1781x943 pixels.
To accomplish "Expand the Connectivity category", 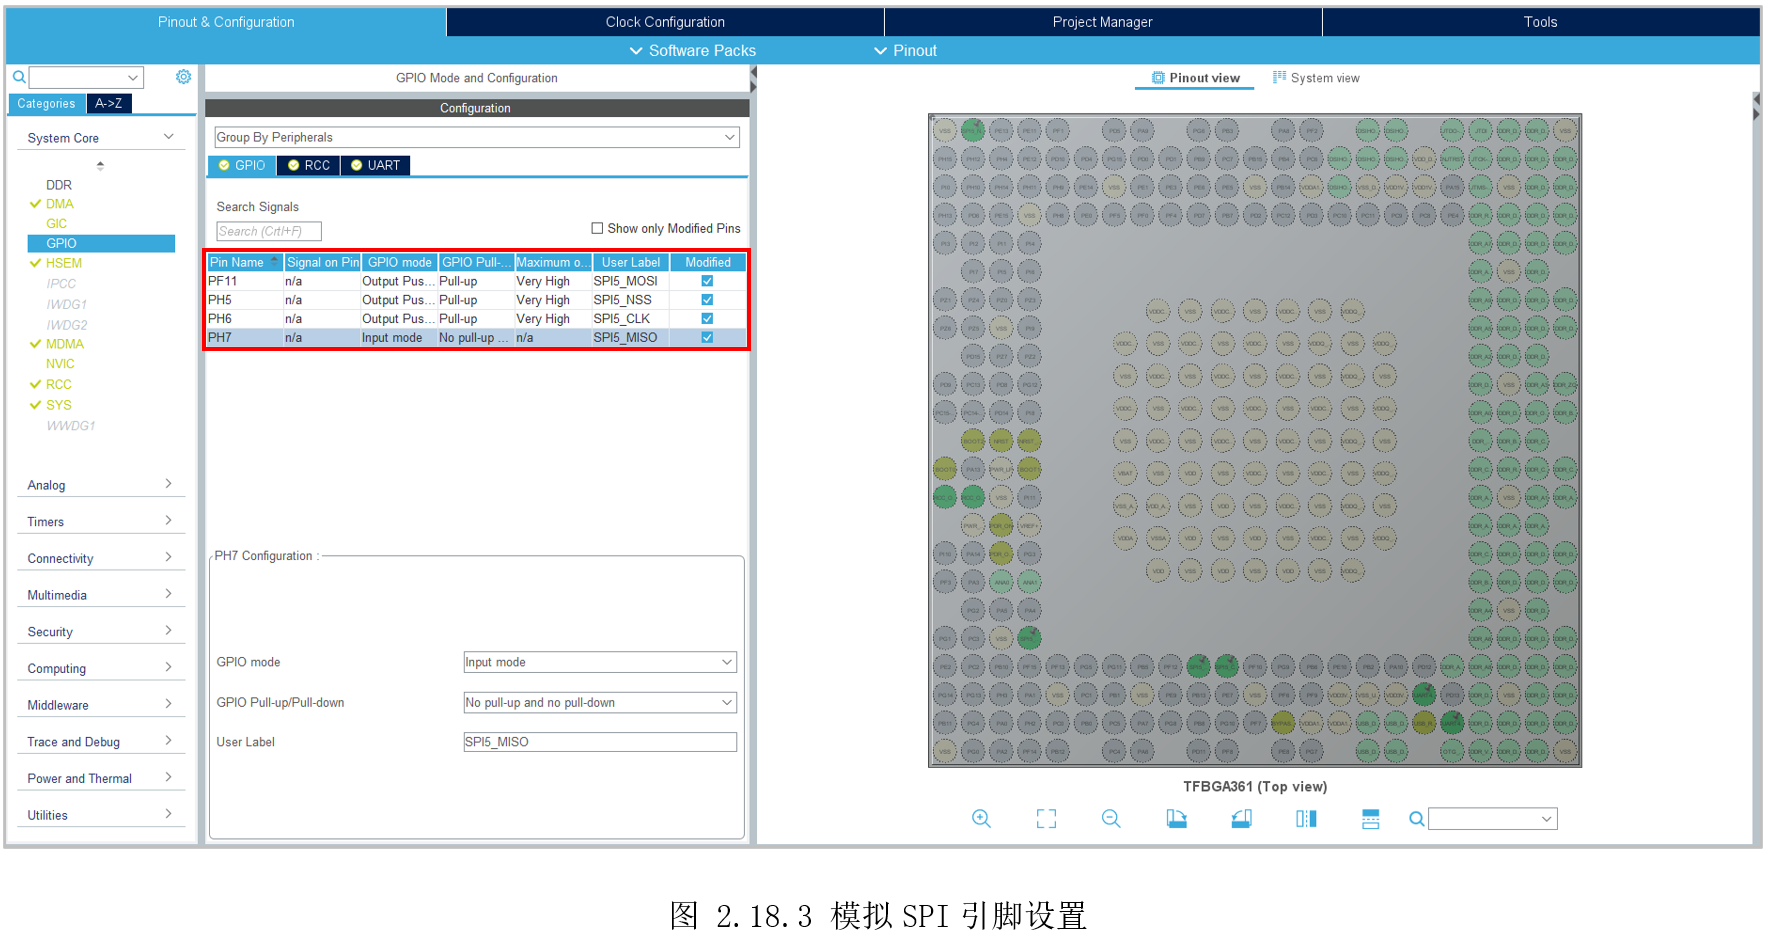I will click(100, 558).
